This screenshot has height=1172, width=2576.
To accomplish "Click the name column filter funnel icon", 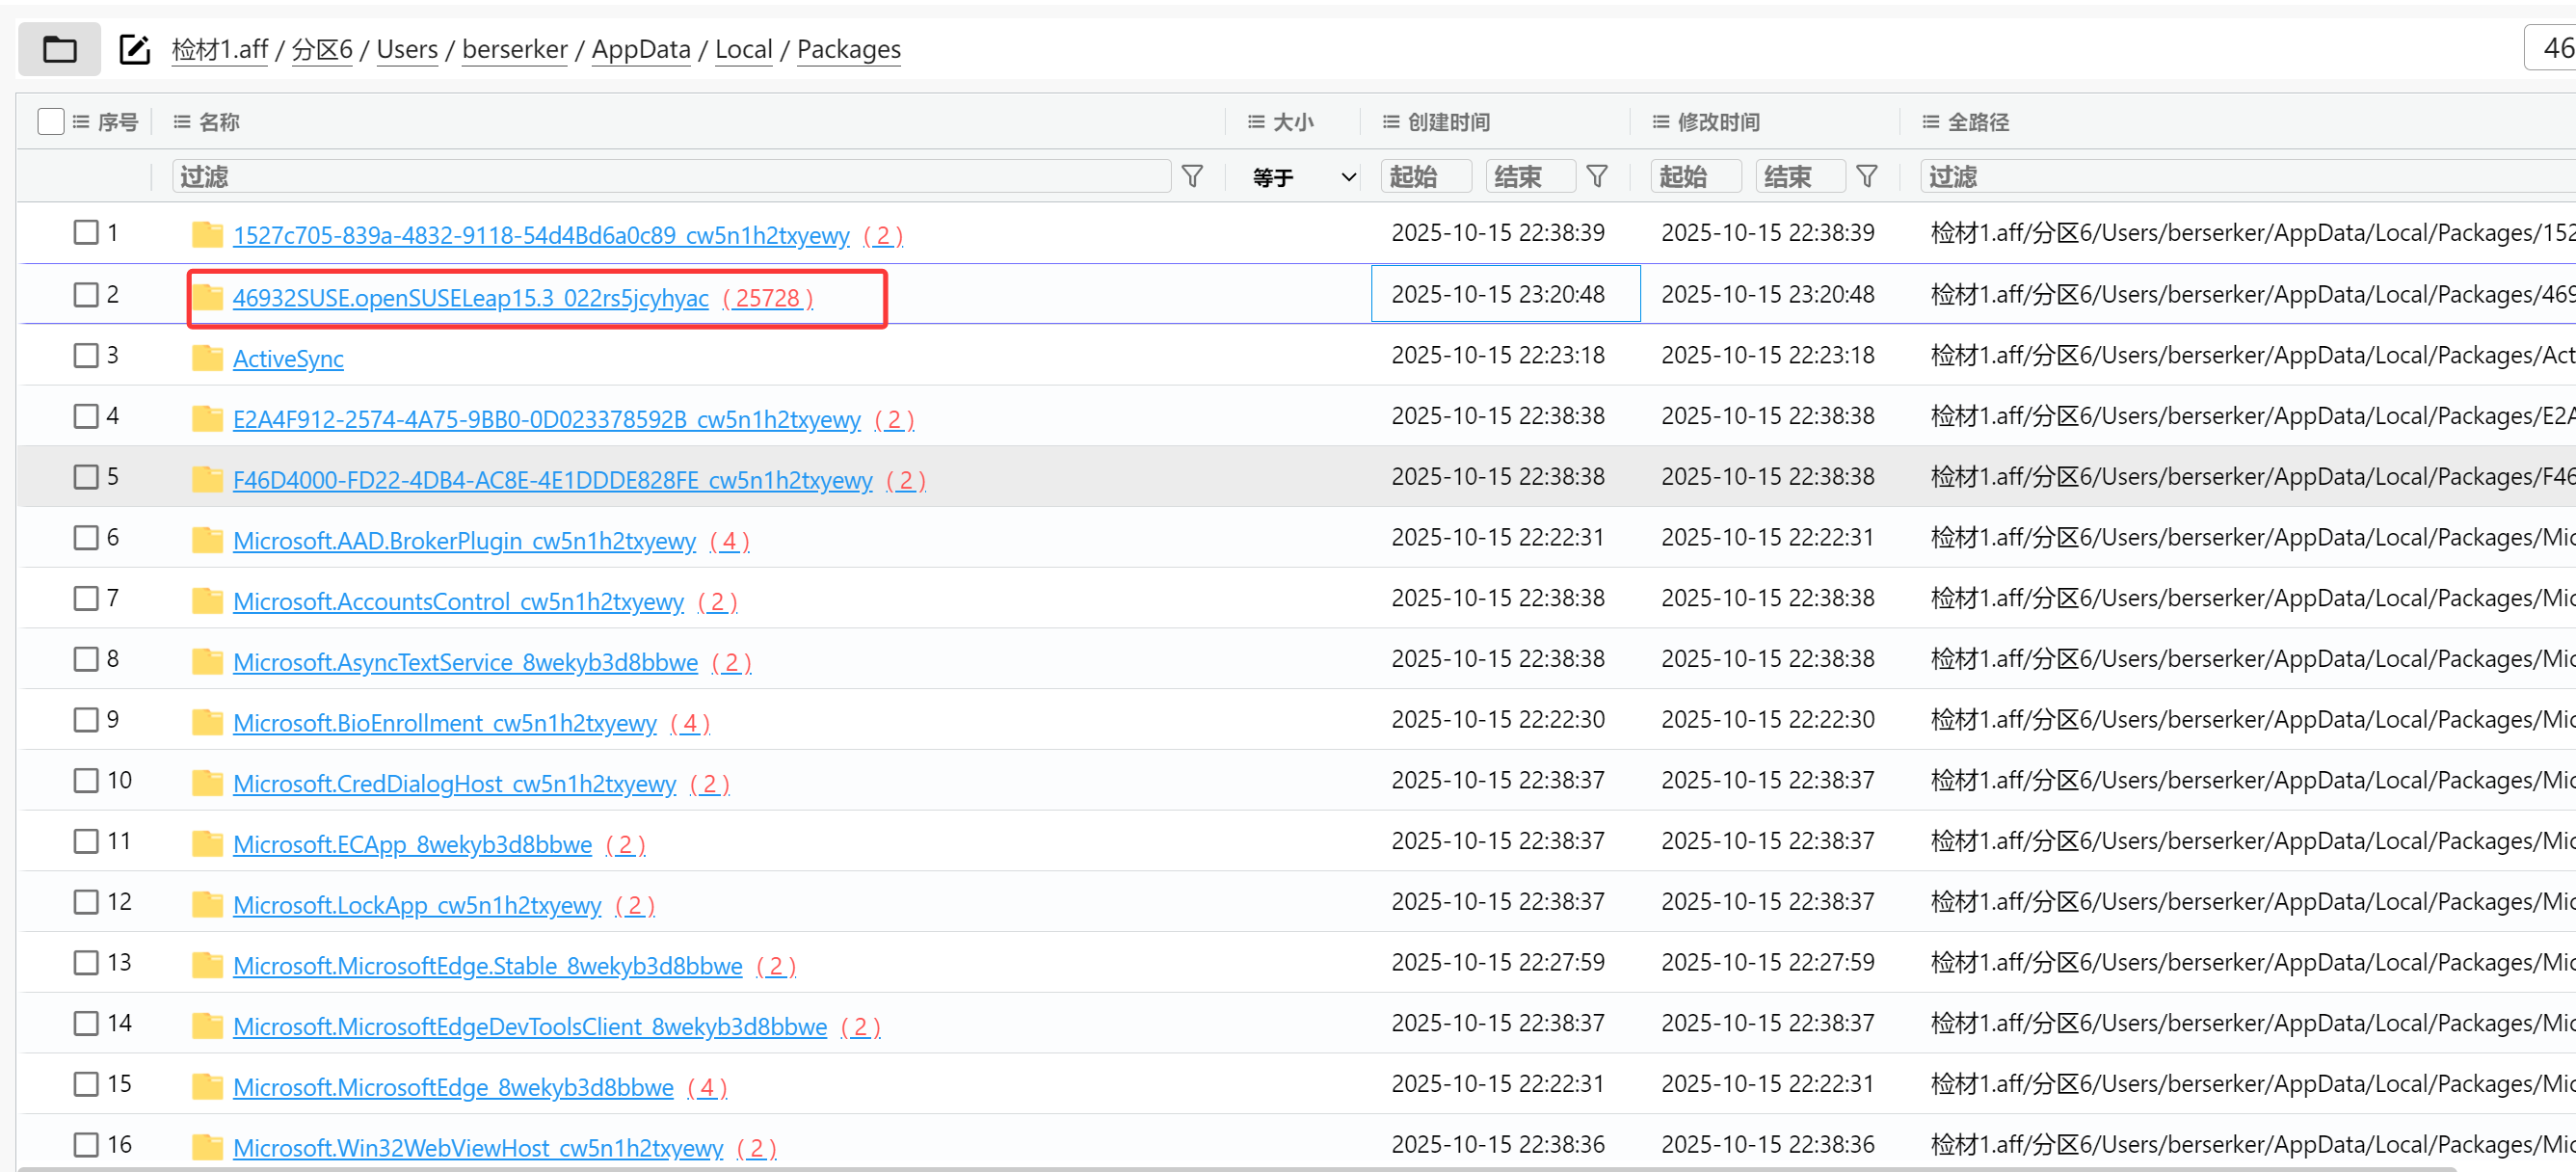I will [1192, 177].
